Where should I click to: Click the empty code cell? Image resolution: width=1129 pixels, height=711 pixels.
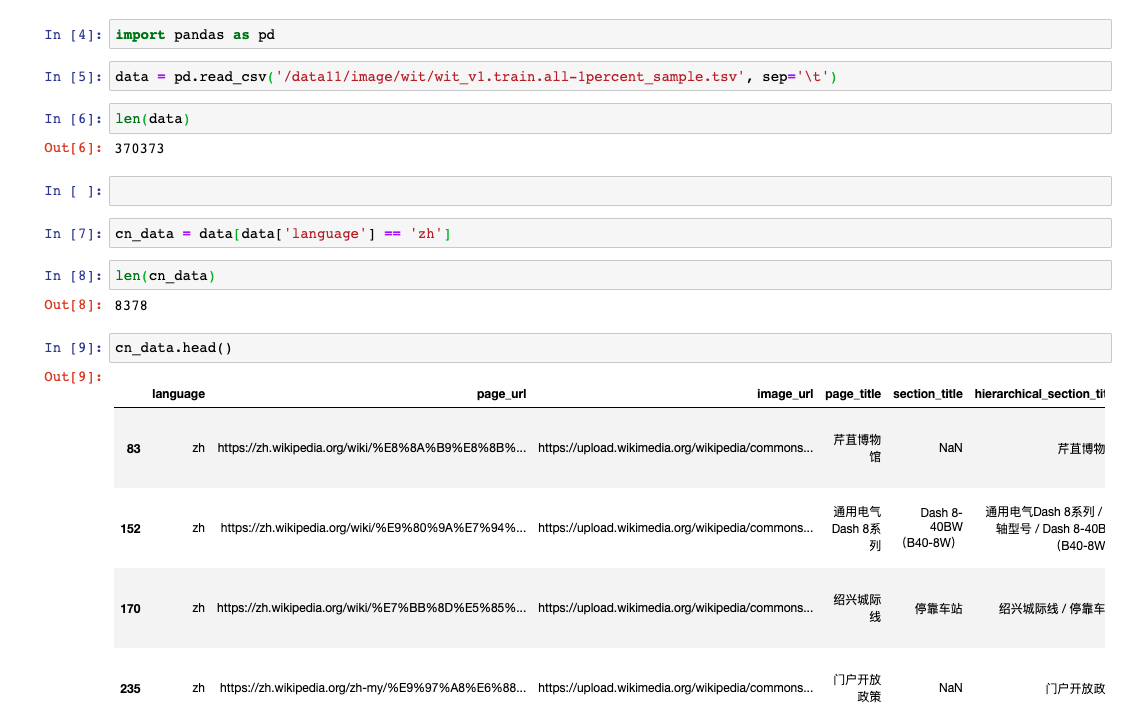pos(610,191)
